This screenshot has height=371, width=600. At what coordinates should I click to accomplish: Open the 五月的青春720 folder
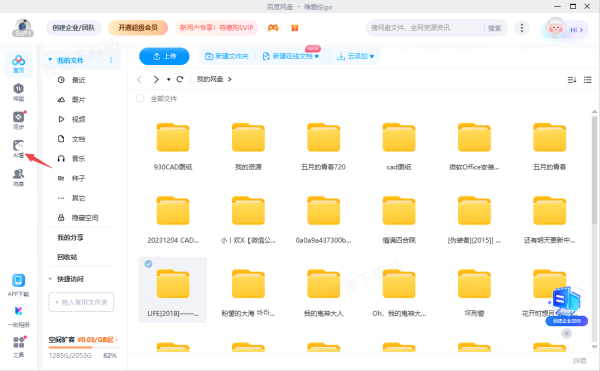(323, 145)
